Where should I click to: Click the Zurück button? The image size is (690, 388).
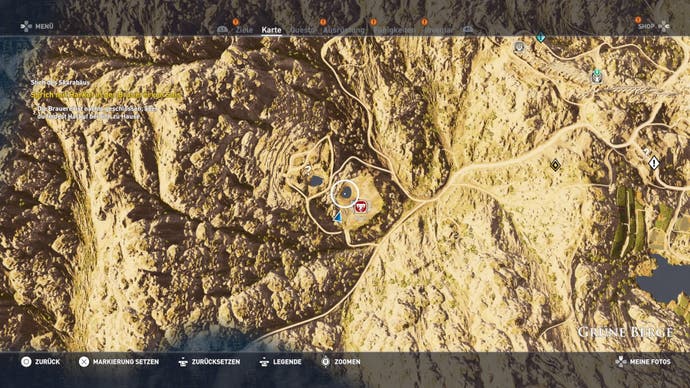(40, 362)
